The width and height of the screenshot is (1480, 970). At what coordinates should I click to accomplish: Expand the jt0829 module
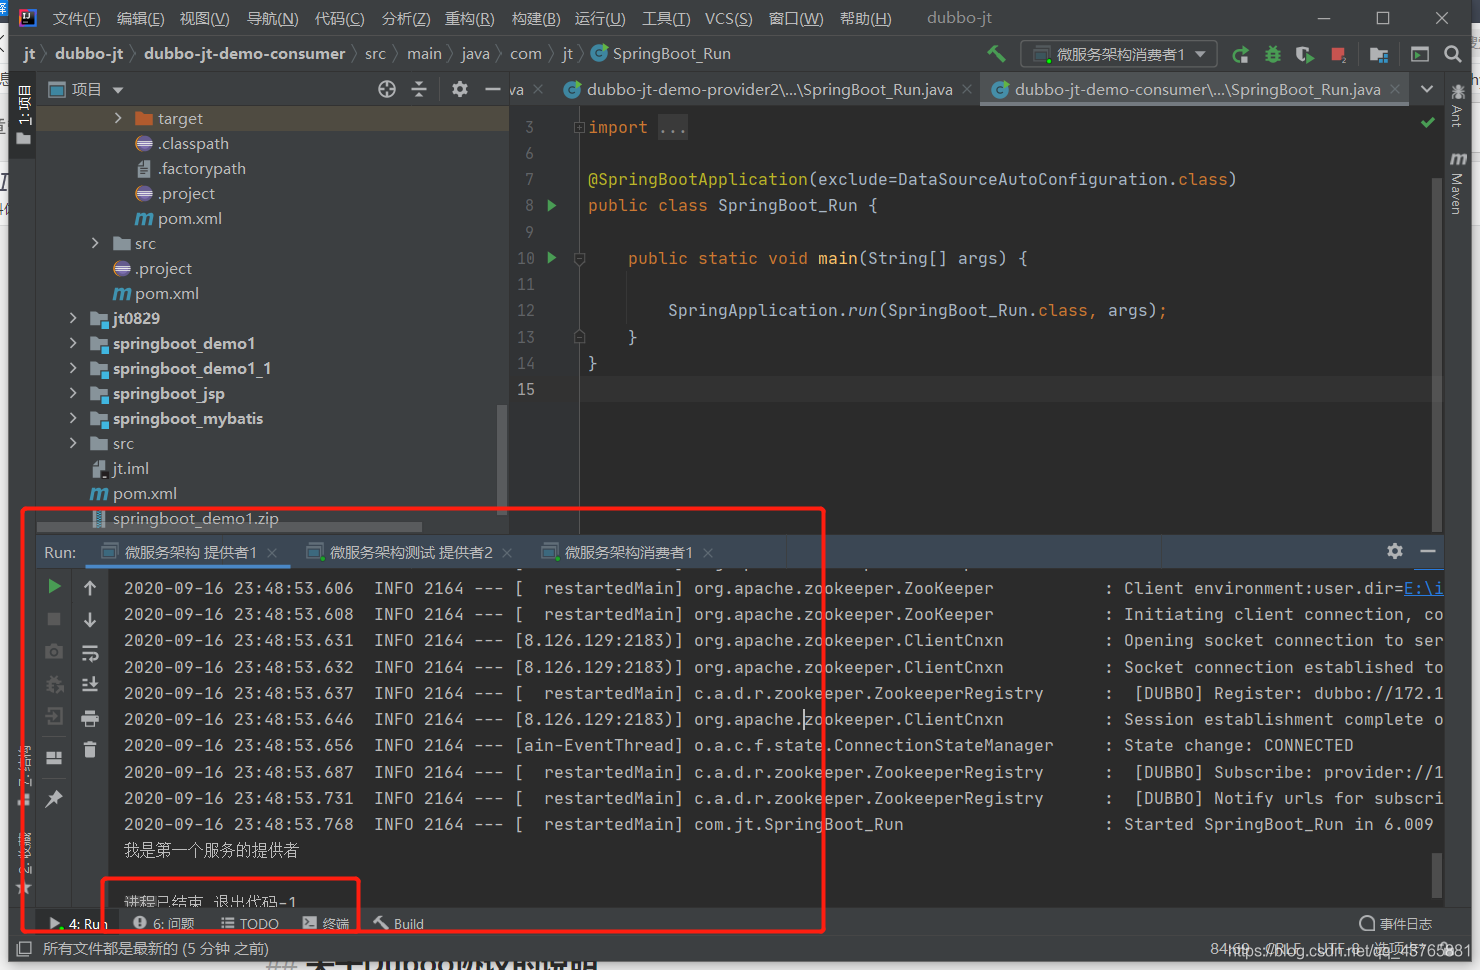pyautogui.click(x=73, y=318)
